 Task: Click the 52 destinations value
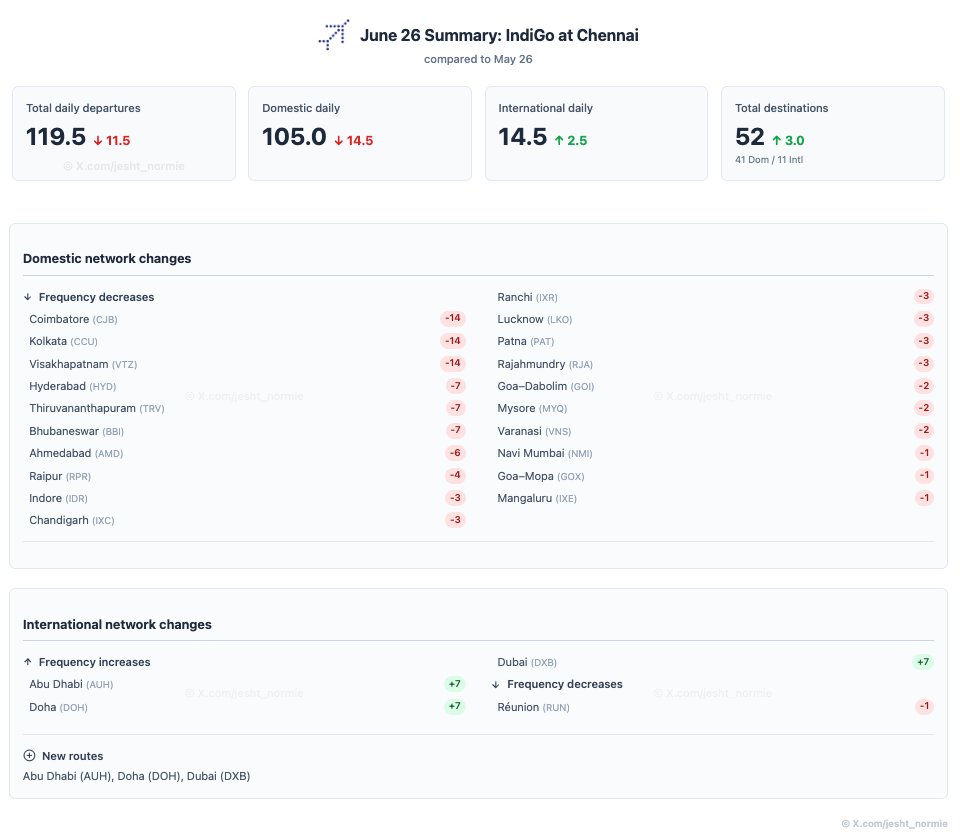click(x=750, y=137)
